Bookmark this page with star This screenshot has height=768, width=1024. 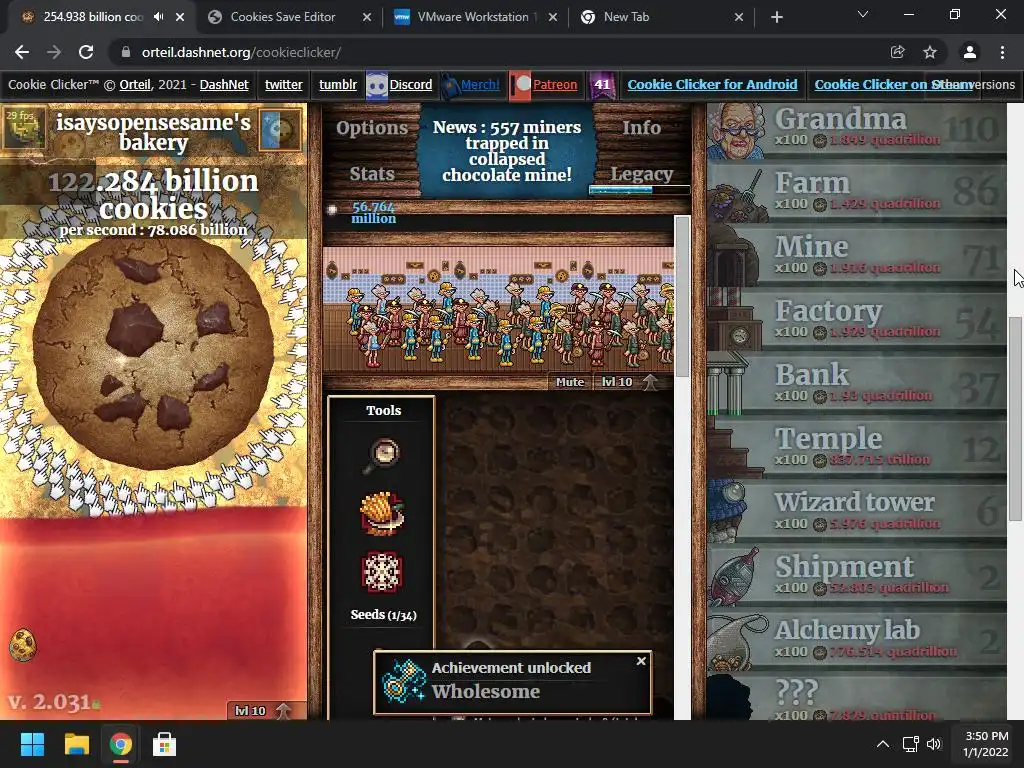point(930,52)
